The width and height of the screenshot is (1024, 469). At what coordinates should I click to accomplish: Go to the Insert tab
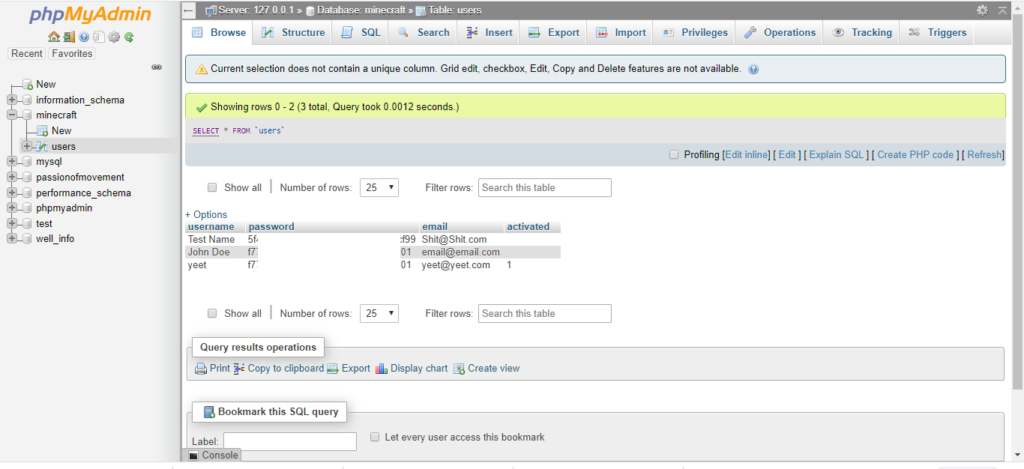[490, 33]
